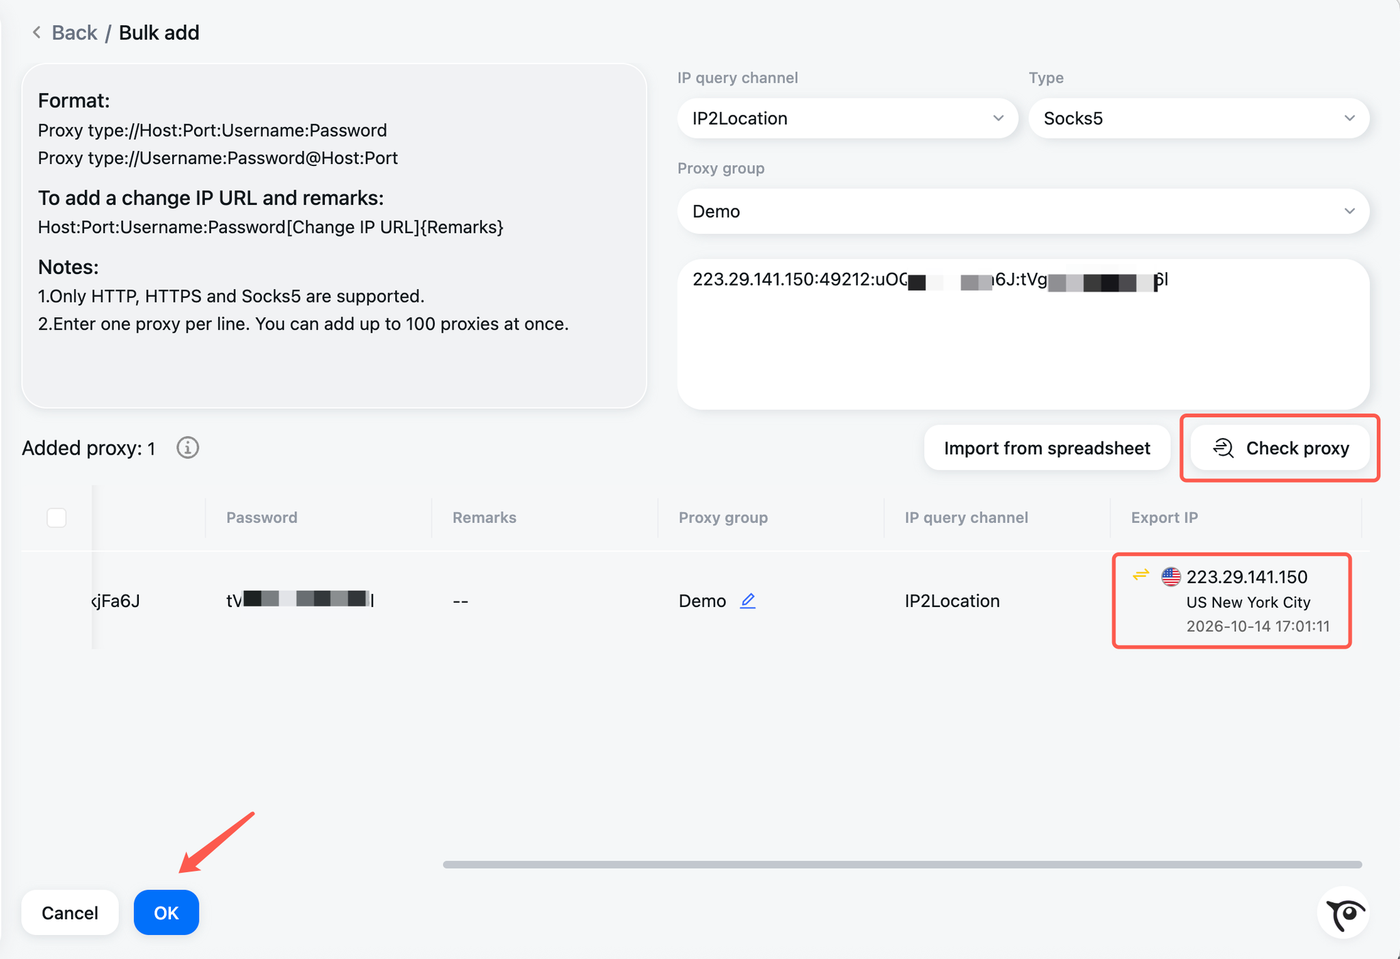This screenshot has height=959, width=1400.
Task: Click the 'US New York City' location text
Action: pos(1248,602)
